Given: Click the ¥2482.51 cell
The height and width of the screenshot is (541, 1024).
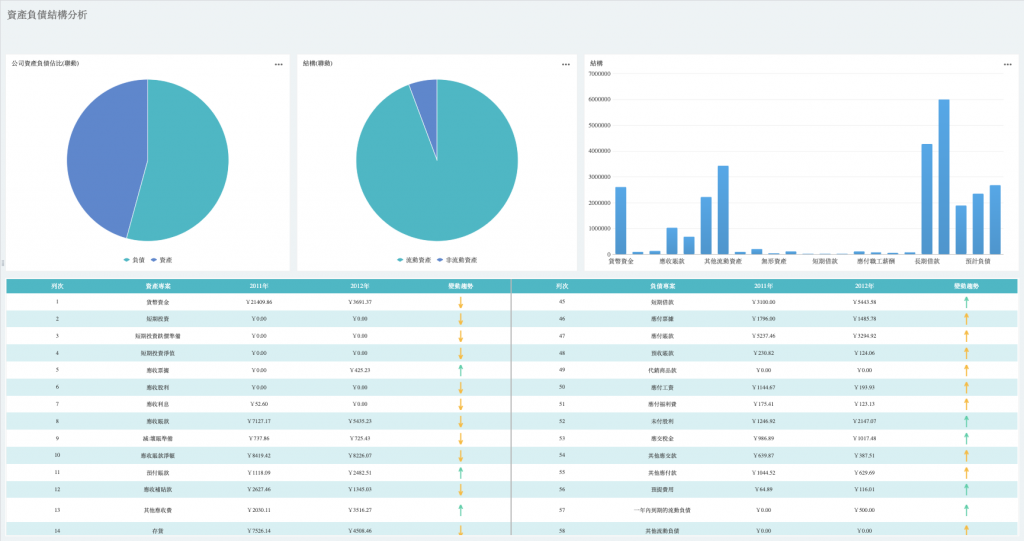Looking at the screenshot, I should (359, 472).
